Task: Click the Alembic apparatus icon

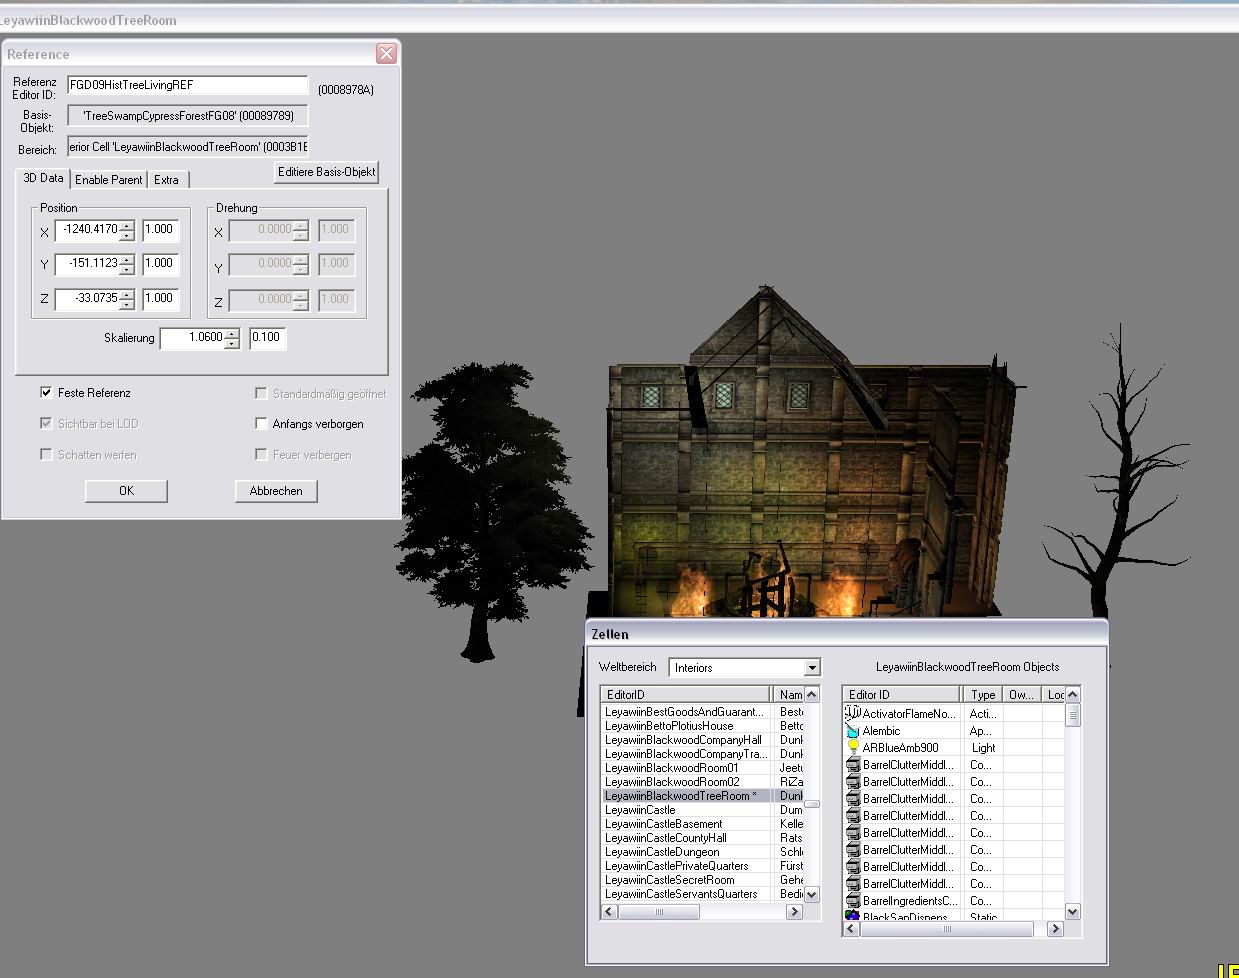Action: (853, 731)
